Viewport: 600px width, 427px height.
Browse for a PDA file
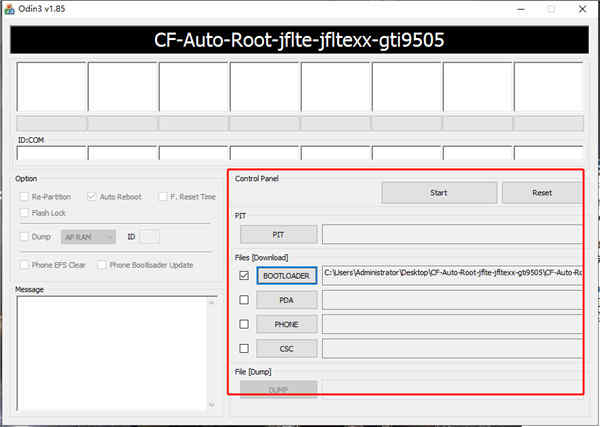pos(287,300)
